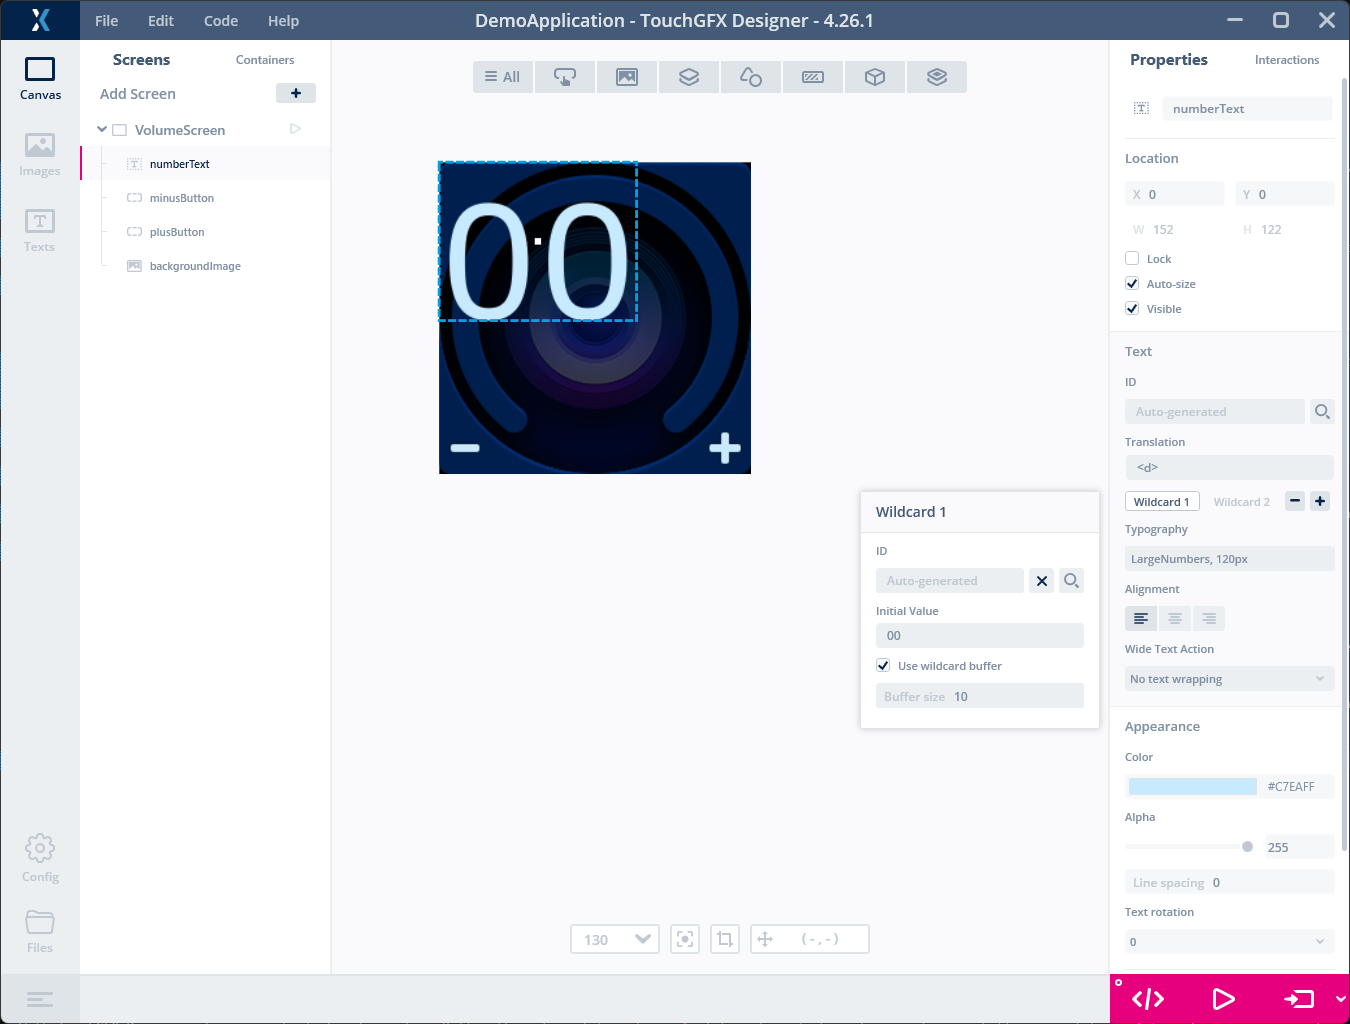This screenshot has width=1350, height=1024.
Task: Open the Wide Text Action dropdown
Action: click(x=1229, y=679)
